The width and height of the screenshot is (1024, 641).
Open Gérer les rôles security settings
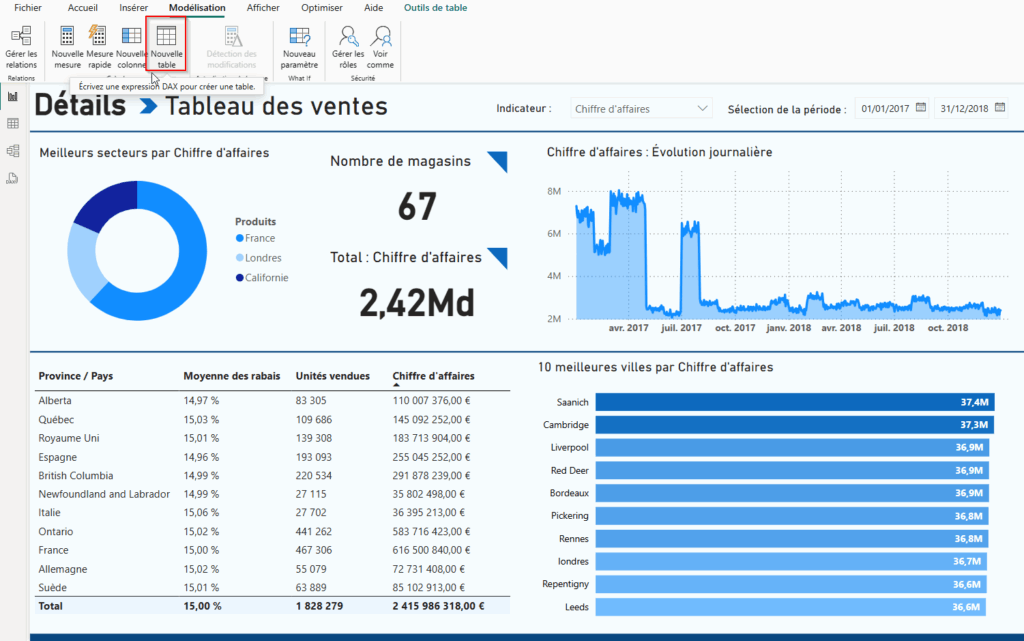point(347,46)
